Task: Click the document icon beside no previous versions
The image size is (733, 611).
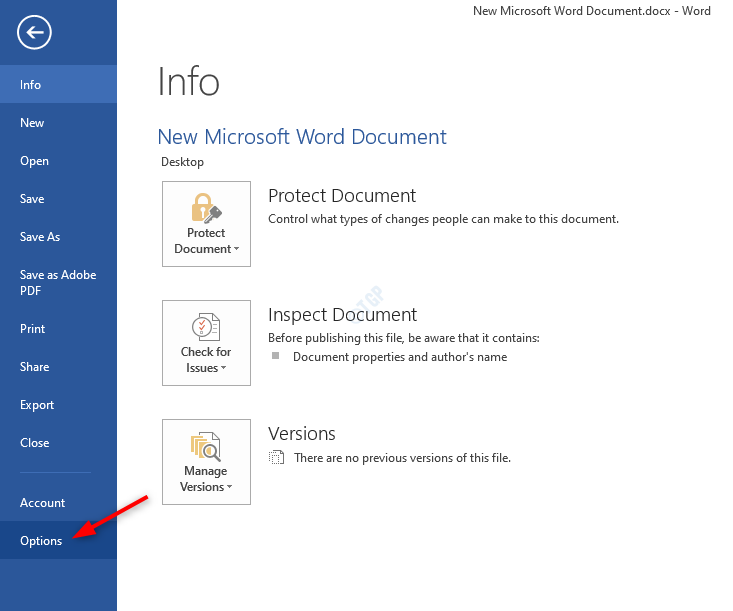Action: 276,457
